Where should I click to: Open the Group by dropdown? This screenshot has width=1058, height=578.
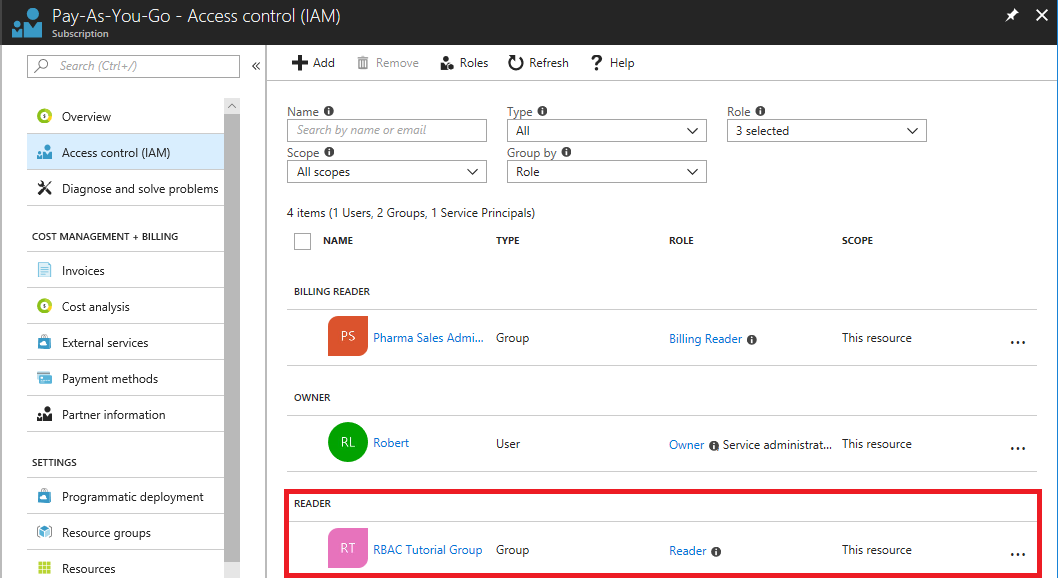coord(605,171)
